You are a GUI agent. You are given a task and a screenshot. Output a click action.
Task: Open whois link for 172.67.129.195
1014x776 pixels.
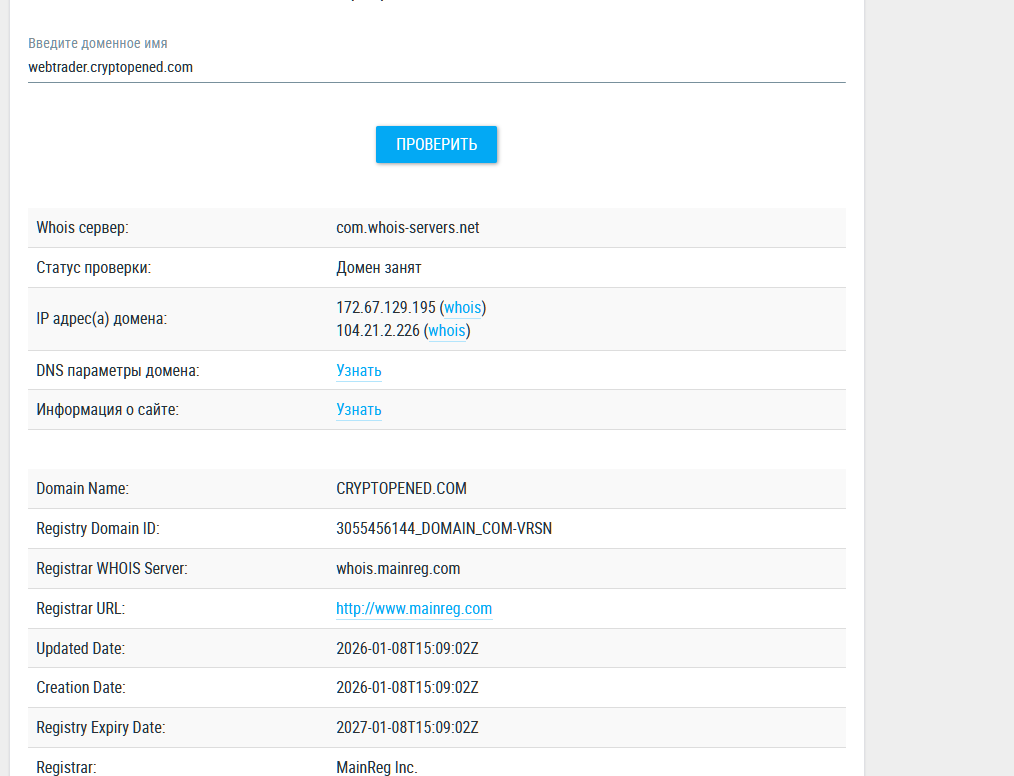(462, 308)
